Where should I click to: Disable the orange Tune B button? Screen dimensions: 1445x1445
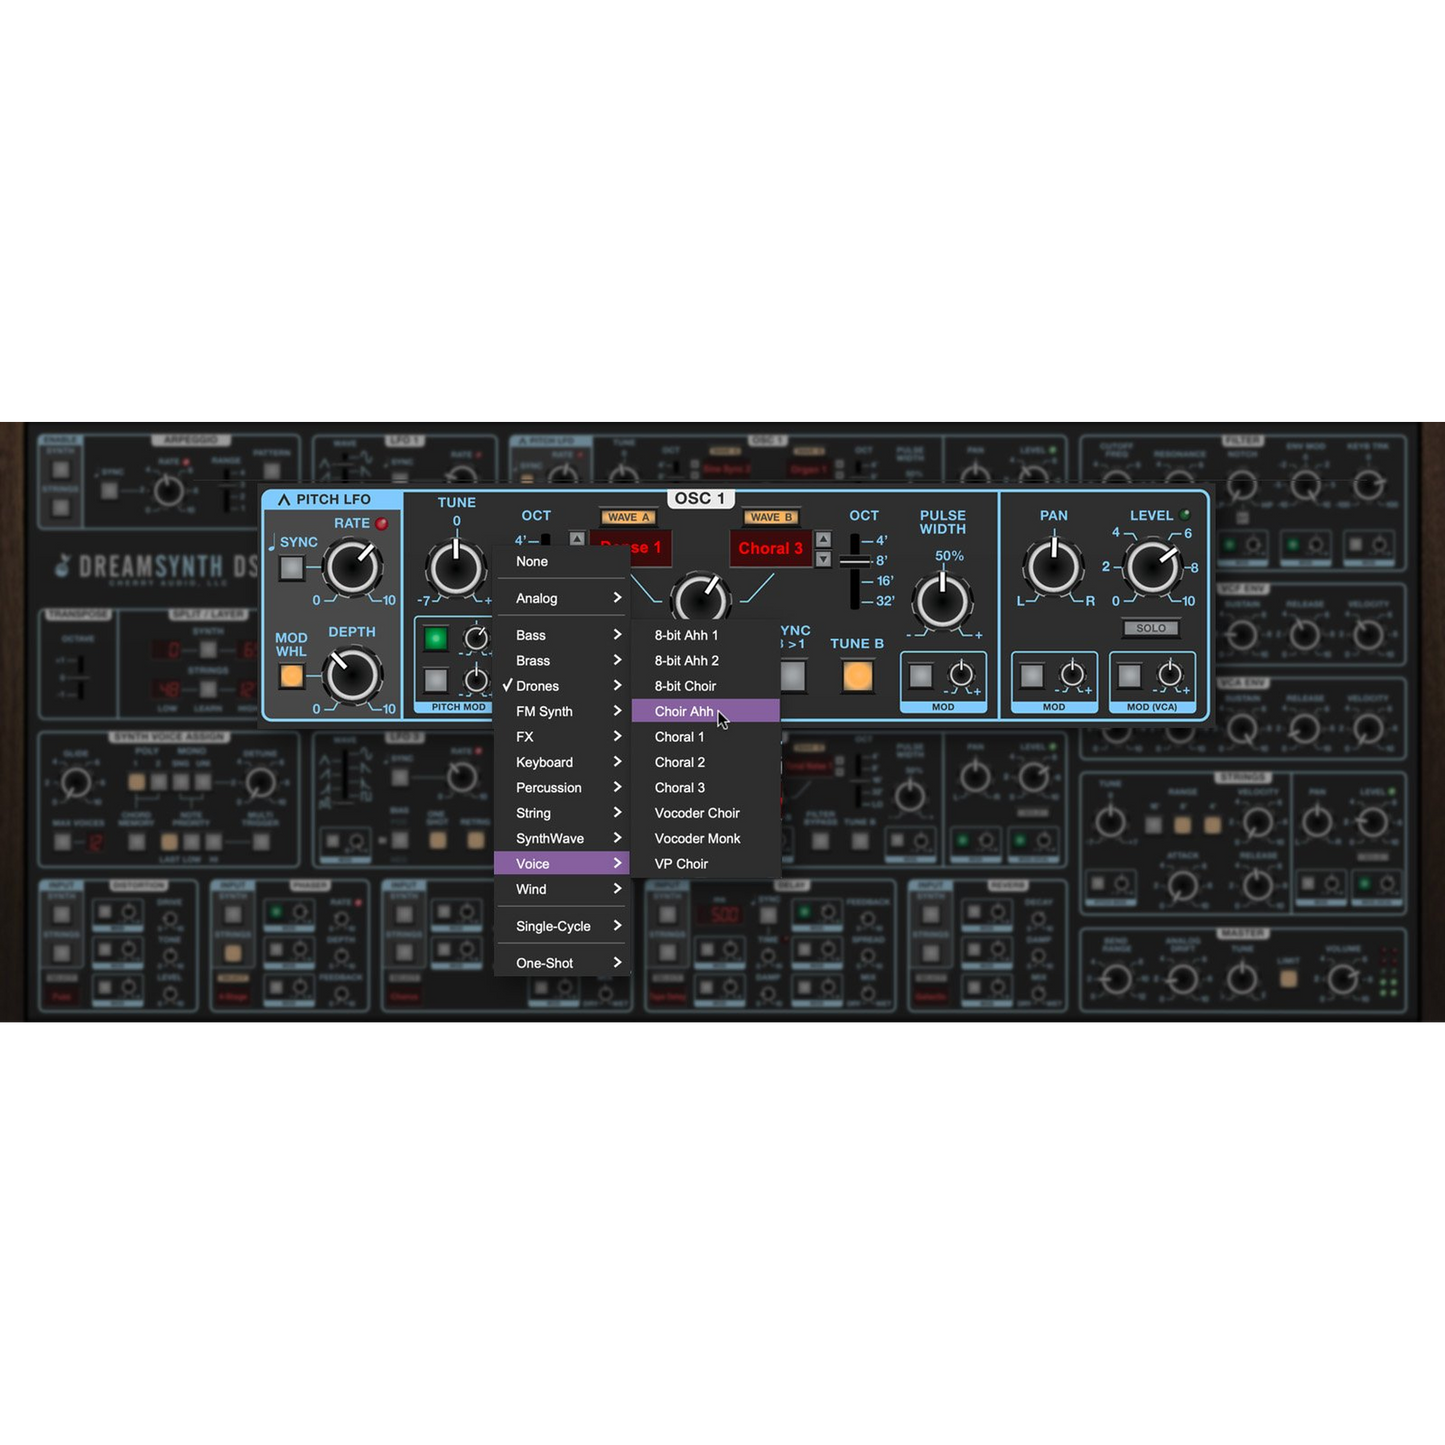(x=857, y=676)
